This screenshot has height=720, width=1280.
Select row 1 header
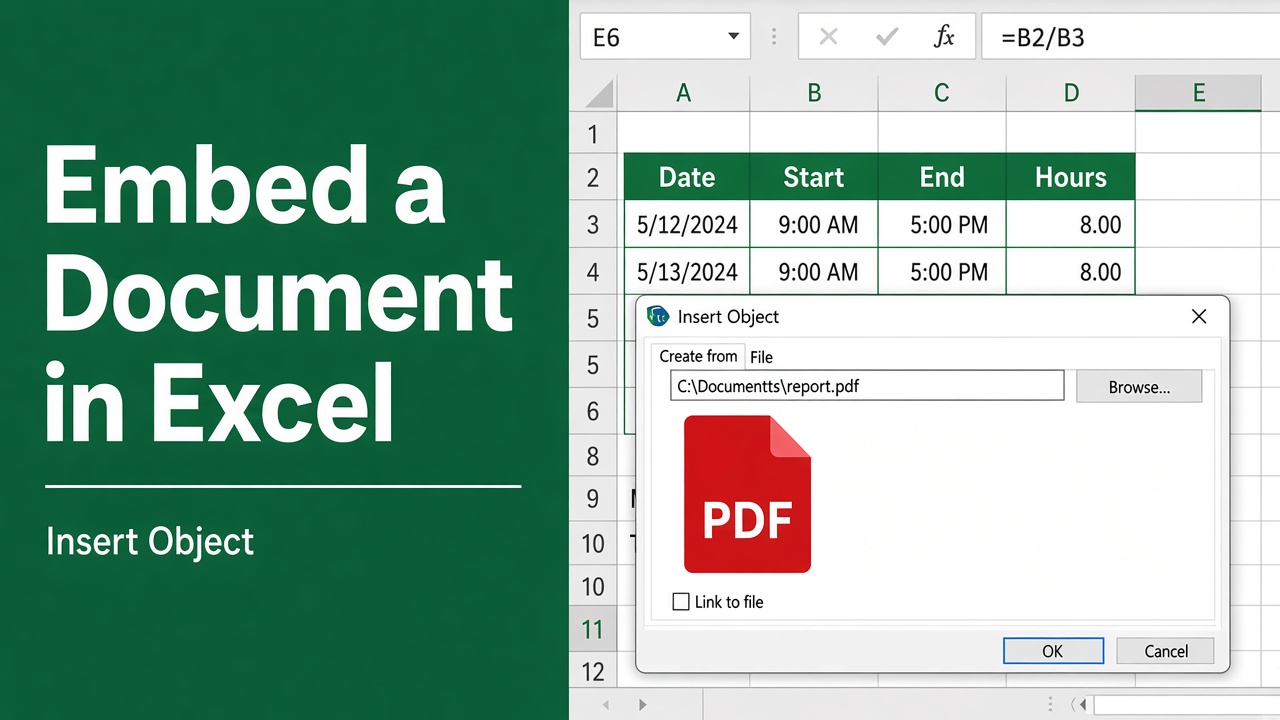(x=593, y=133)
